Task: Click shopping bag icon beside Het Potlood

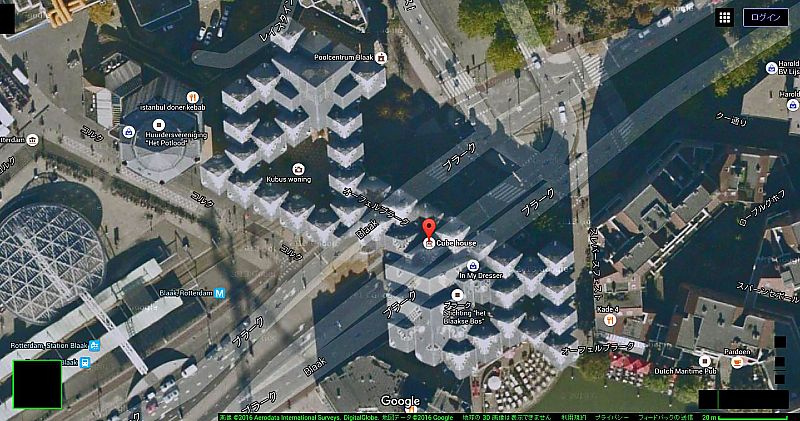Action: coord(129,133)
